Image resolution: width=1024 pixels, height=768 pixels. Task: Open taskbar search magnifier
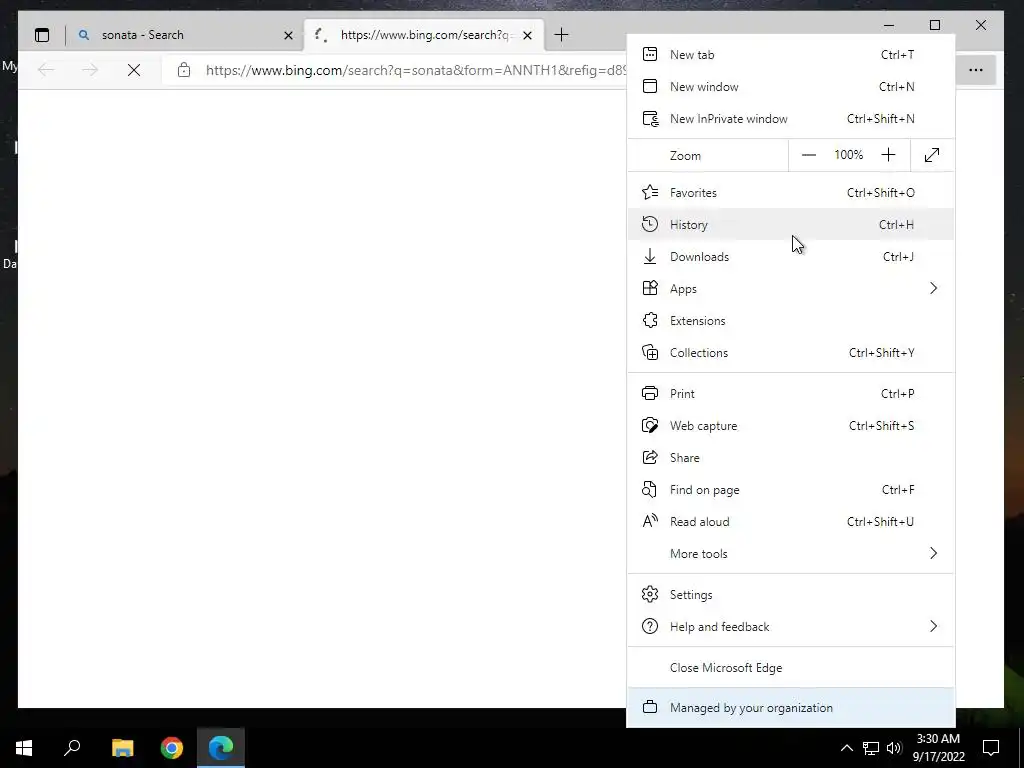(x=72, y=748)
